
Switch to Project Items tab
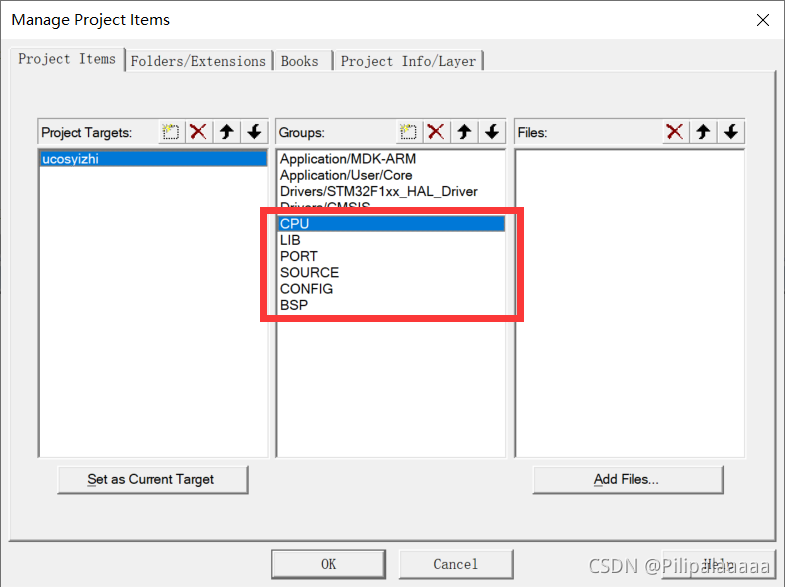[67, 59]
